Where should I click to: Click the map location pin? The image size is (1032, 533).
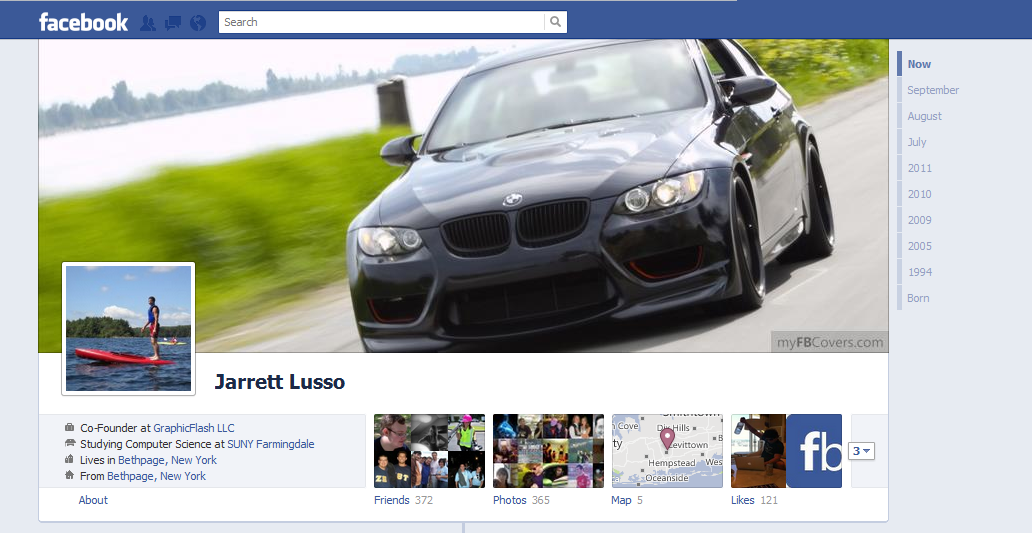point(667,438)
